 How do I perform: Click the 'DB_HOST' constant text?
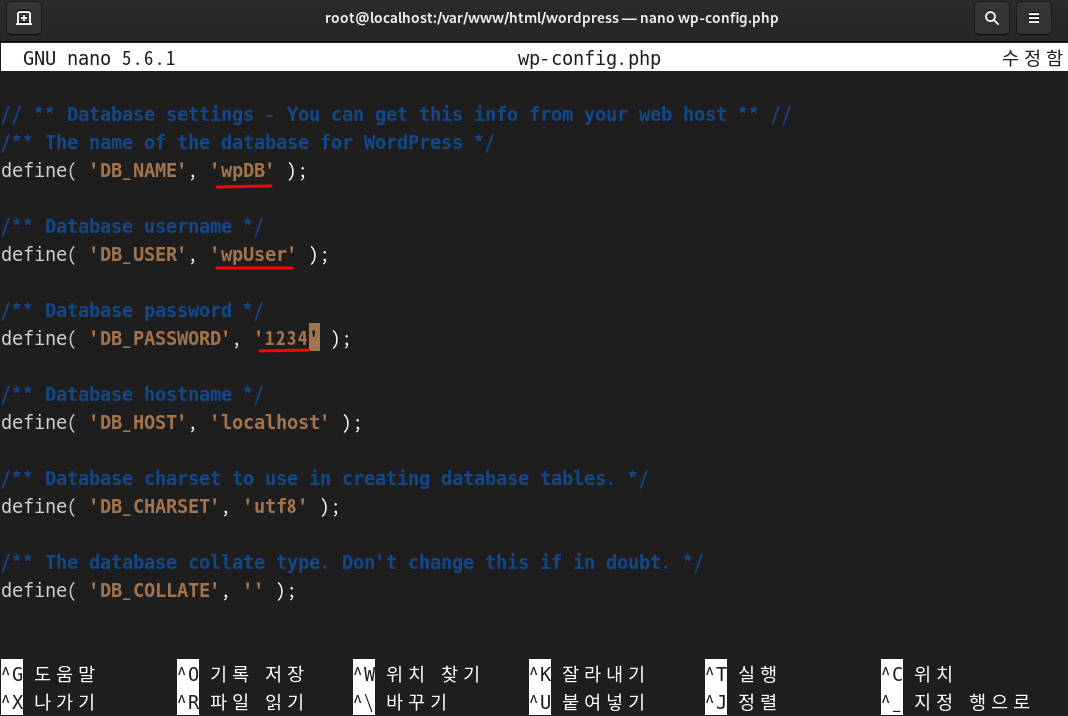(138, 422)
